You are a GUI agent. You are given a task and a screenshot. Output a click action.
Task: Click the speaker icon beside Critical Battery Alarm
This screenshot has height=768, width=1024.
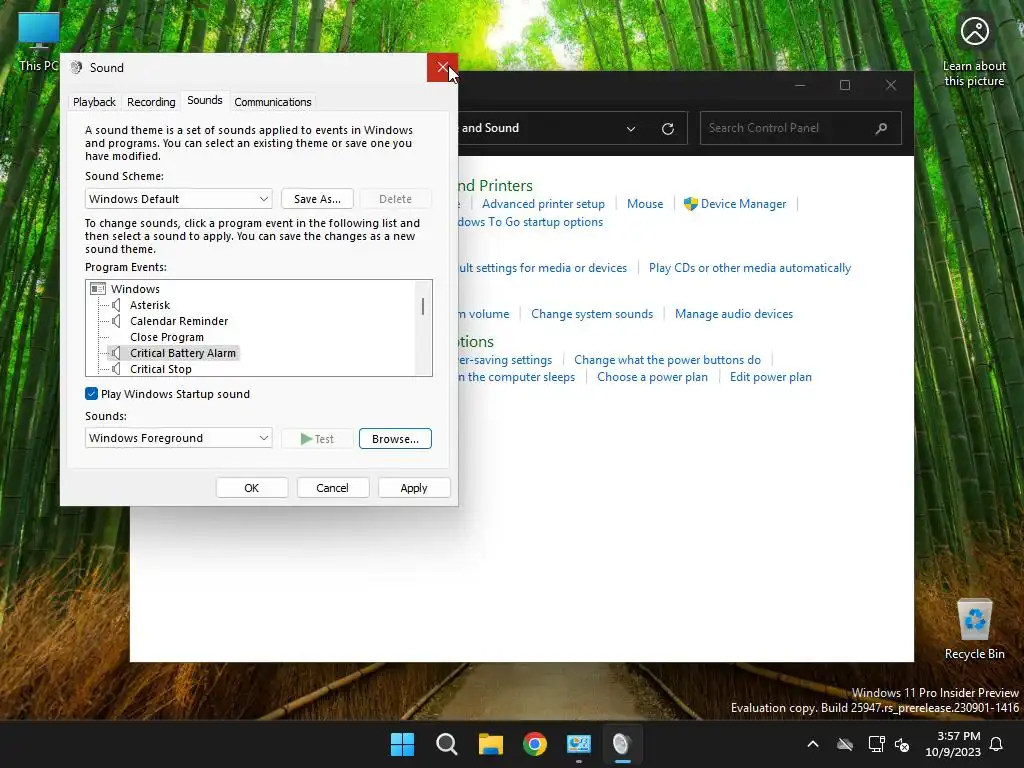[x=116, y=353]
